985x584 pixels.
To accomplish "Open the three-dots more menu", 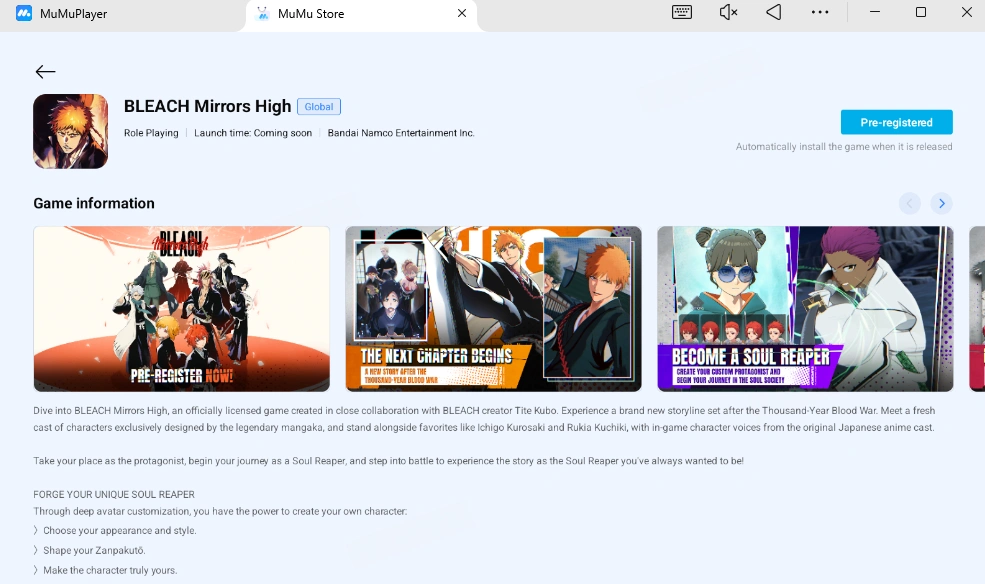I will tap(820, 12).
